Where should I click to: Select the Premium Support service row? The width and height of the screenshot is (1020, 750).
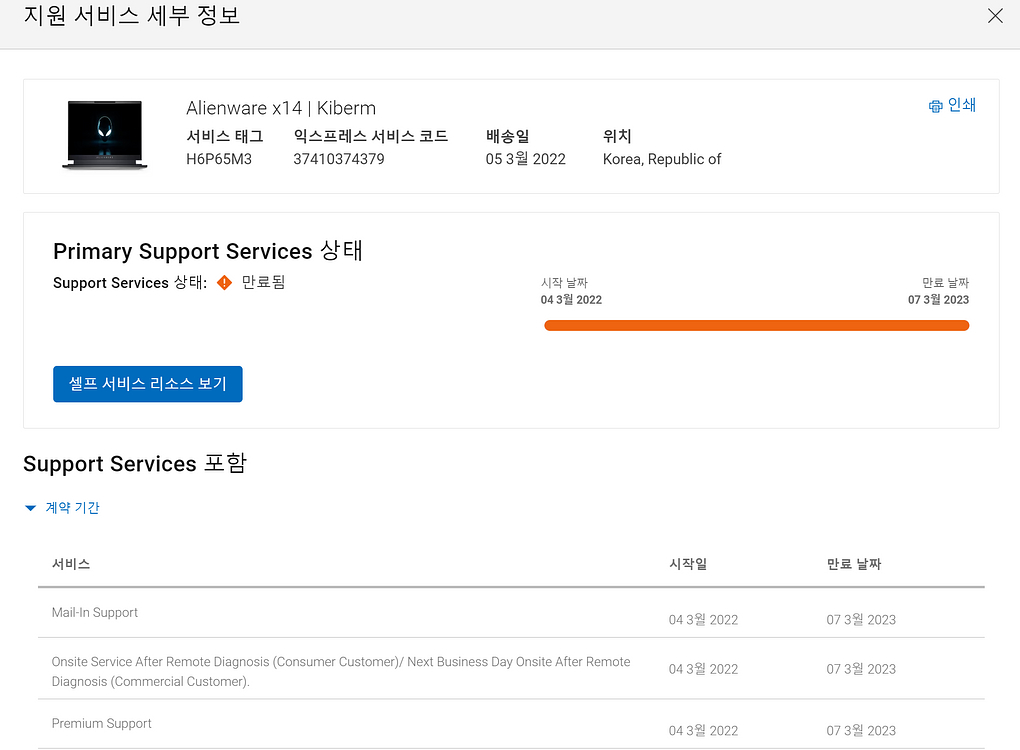(102, 724)
